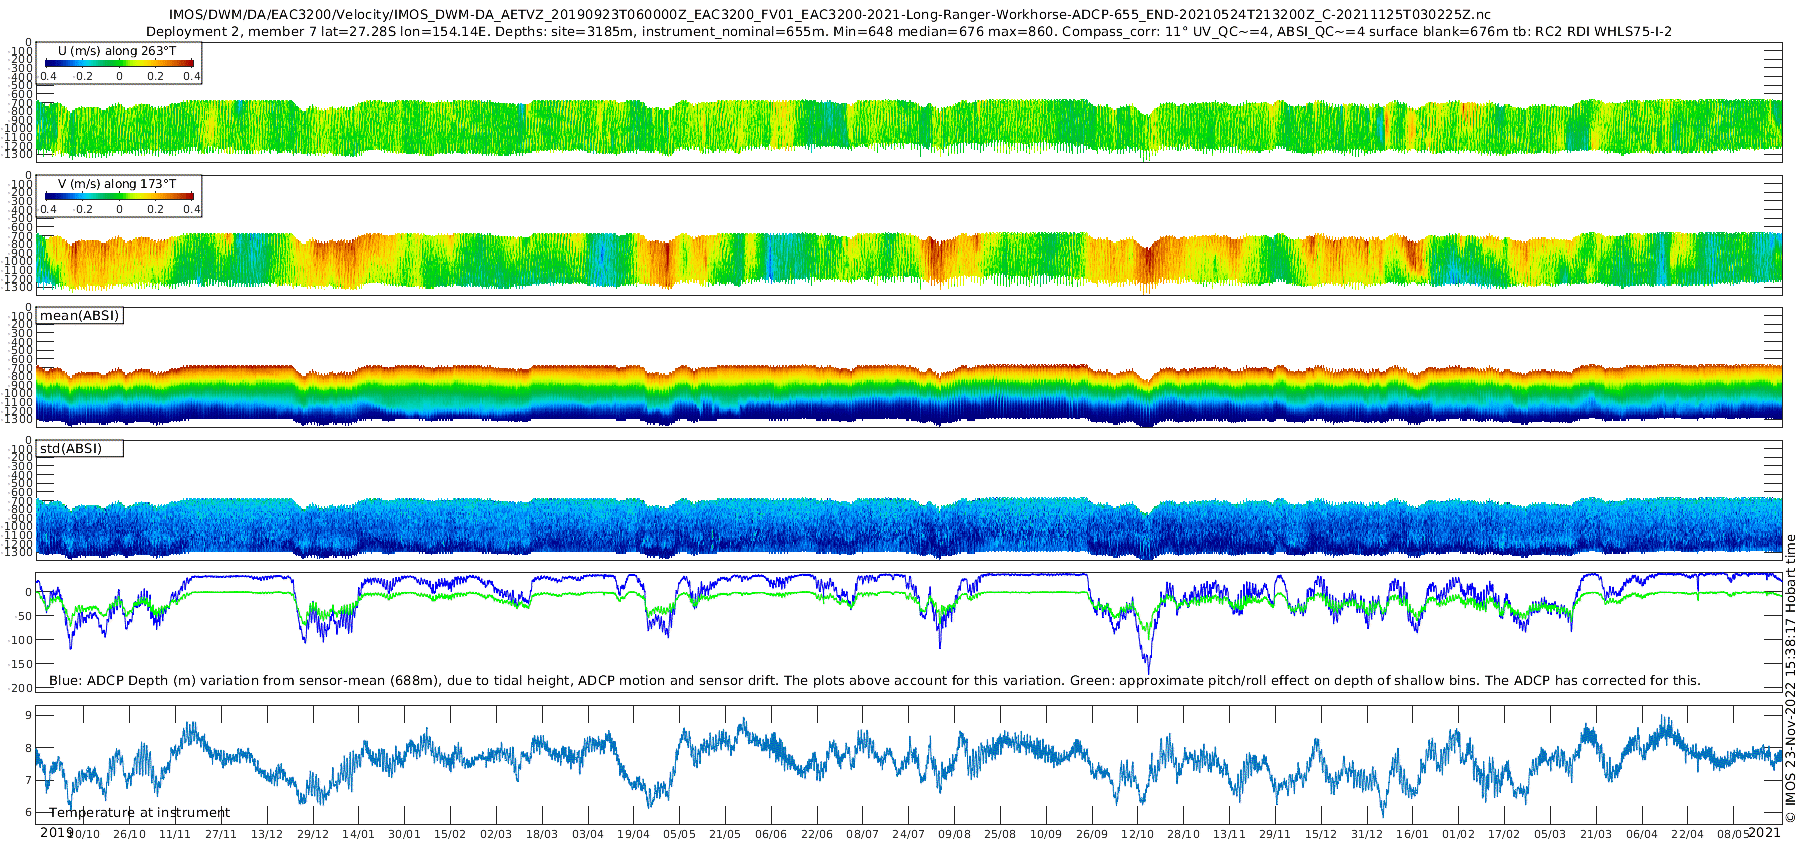Click the '10/10' date tick
The height and width of the screenshot is (850, 1800).
point(83,834)
